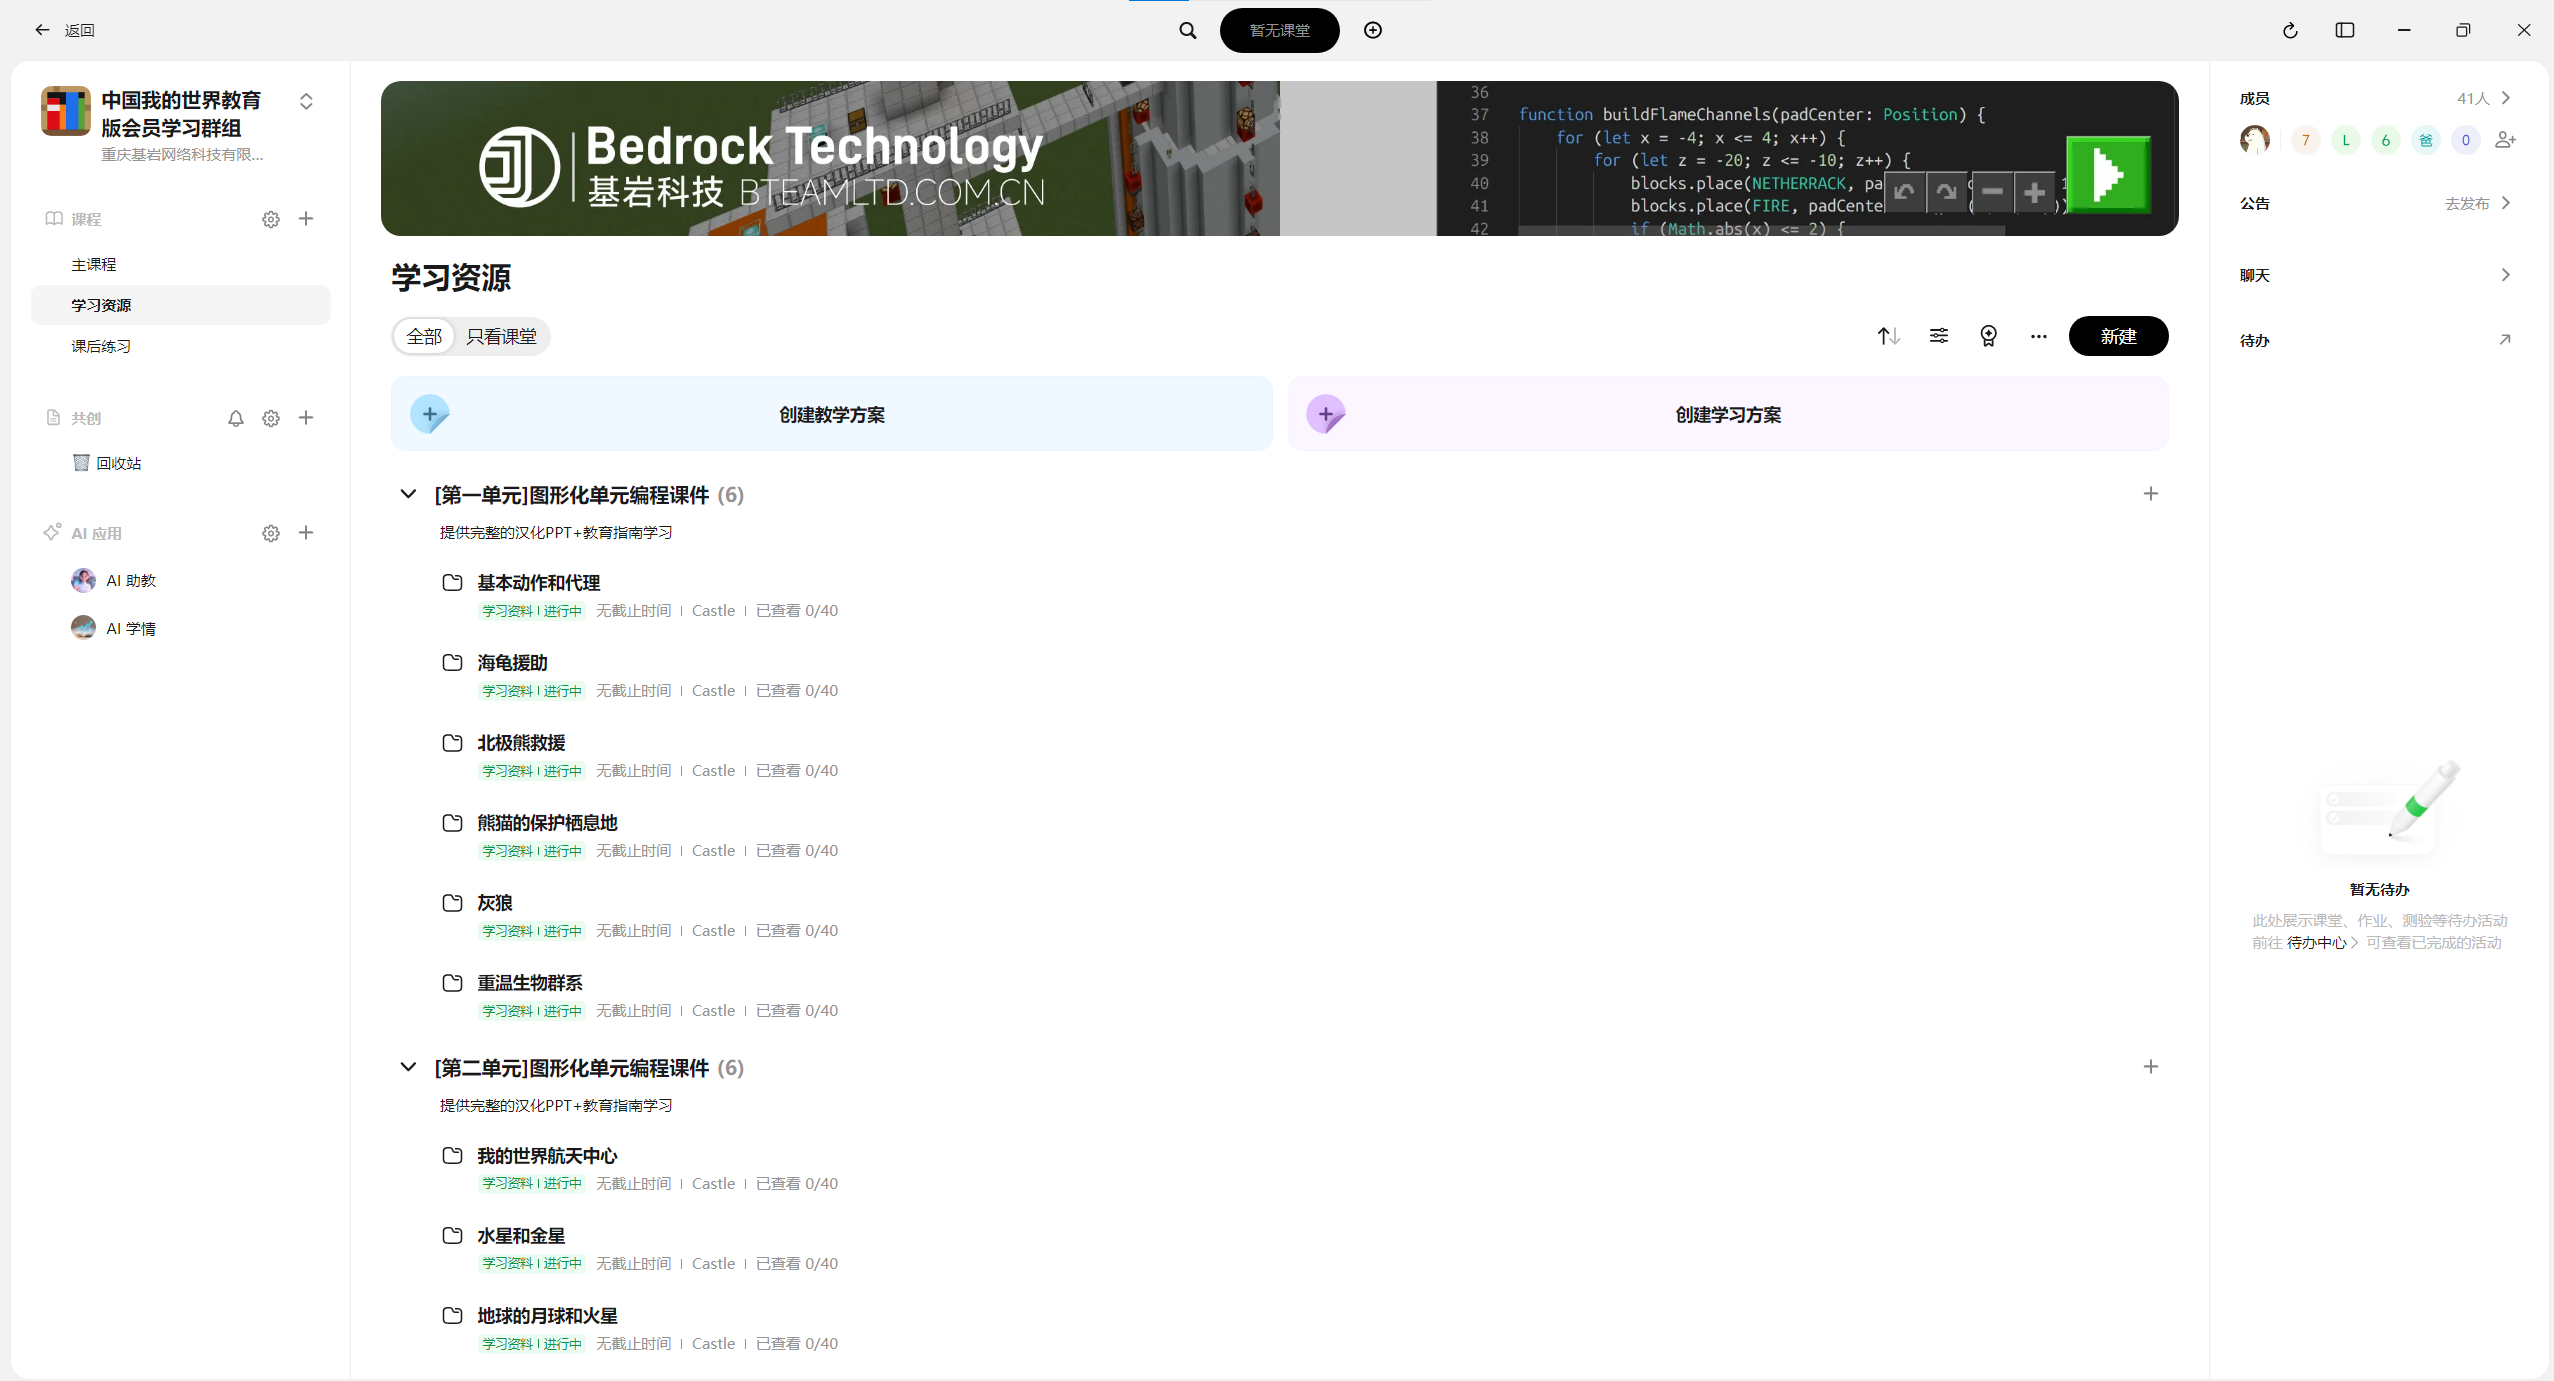Toggle the sidebar panel layout icon
Viewport: 2554px width, 1381px height.
(x=2345, y=30)
